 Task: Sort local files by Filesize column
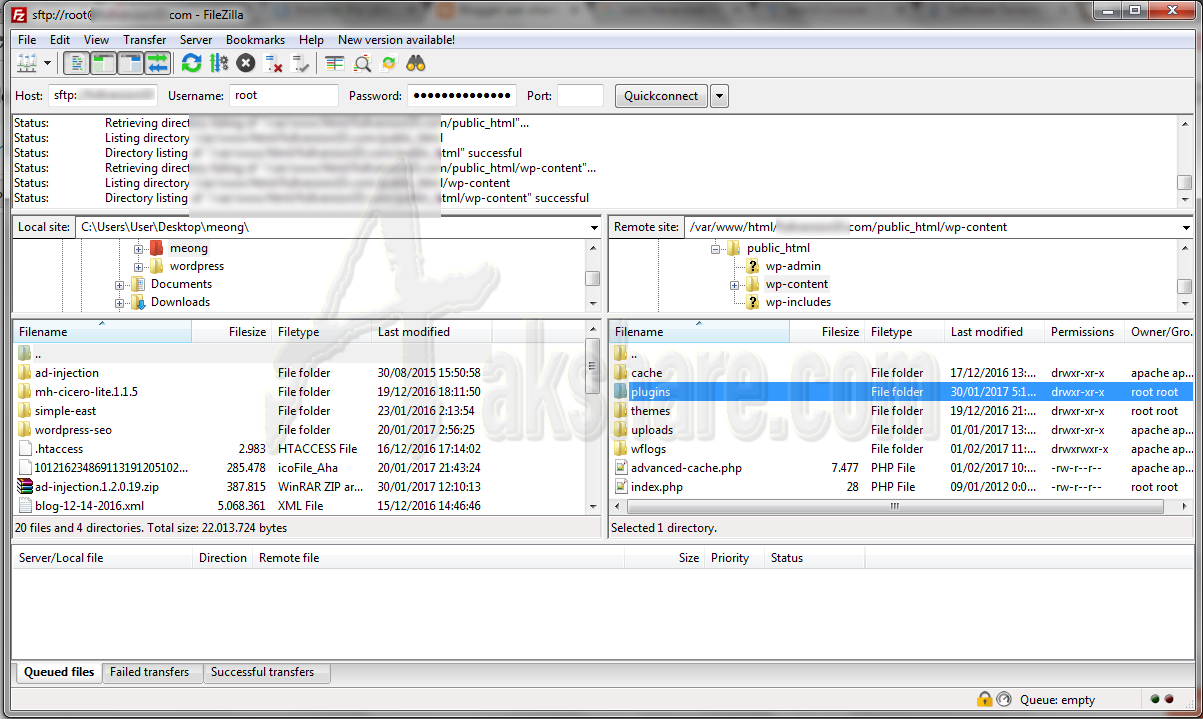(x=231, y=332)
